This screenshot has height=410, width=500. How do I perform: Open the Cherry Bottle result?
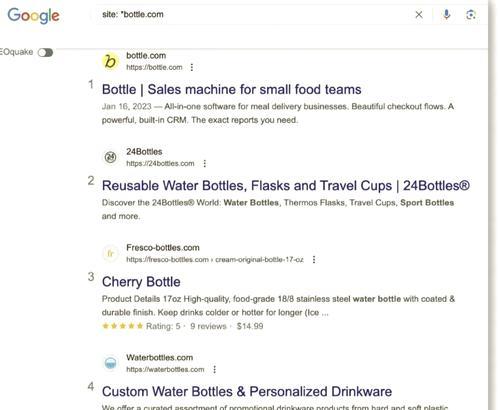(x=141, y=282)
